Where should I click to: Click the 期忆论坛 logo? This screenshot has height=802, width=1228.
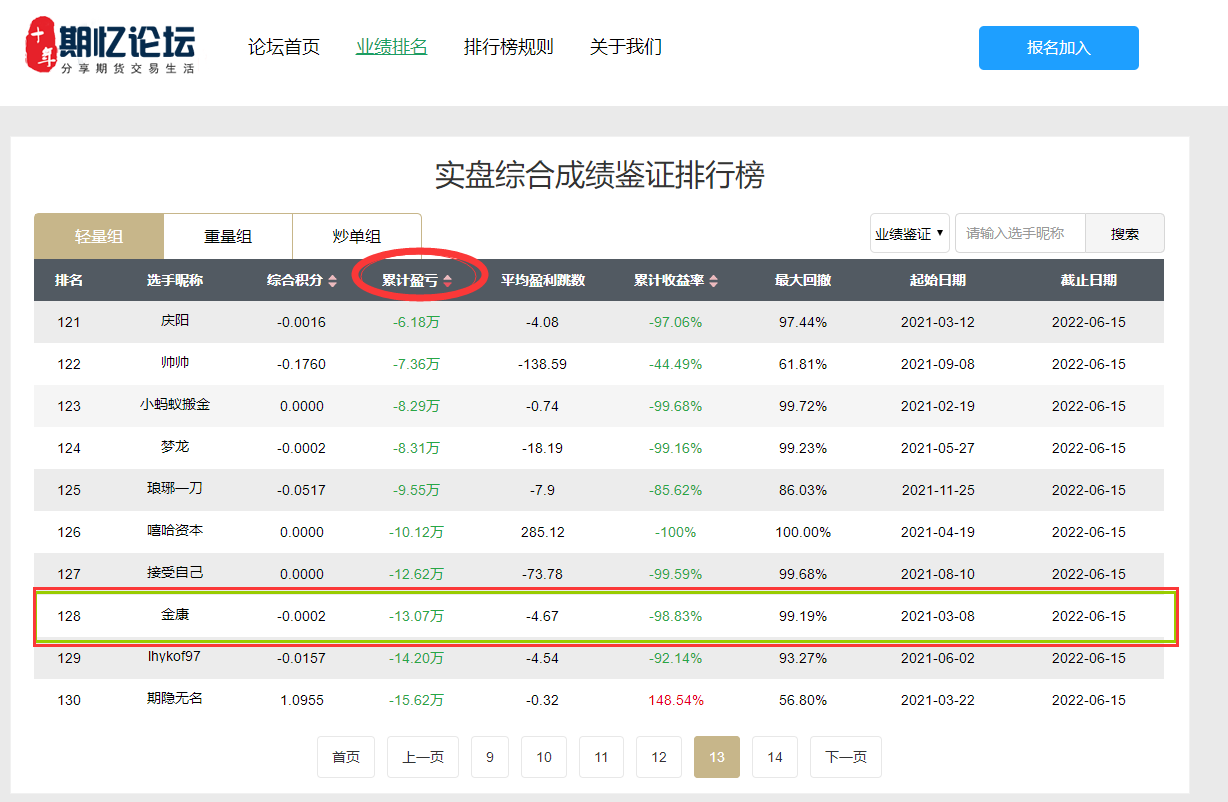(x=110, y=47)
